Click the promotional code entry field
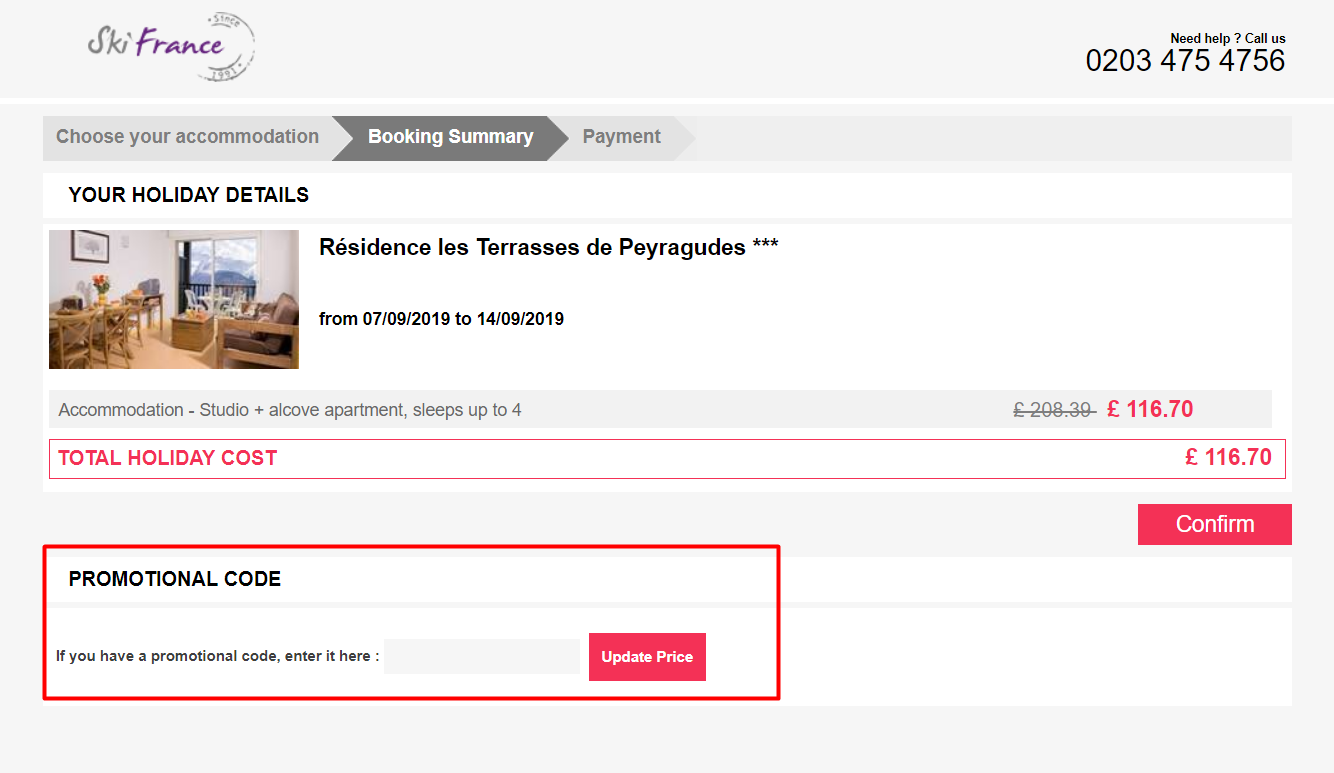Image resolution: width=1334 pixels, height=773 pixels. tap(481, 656)
